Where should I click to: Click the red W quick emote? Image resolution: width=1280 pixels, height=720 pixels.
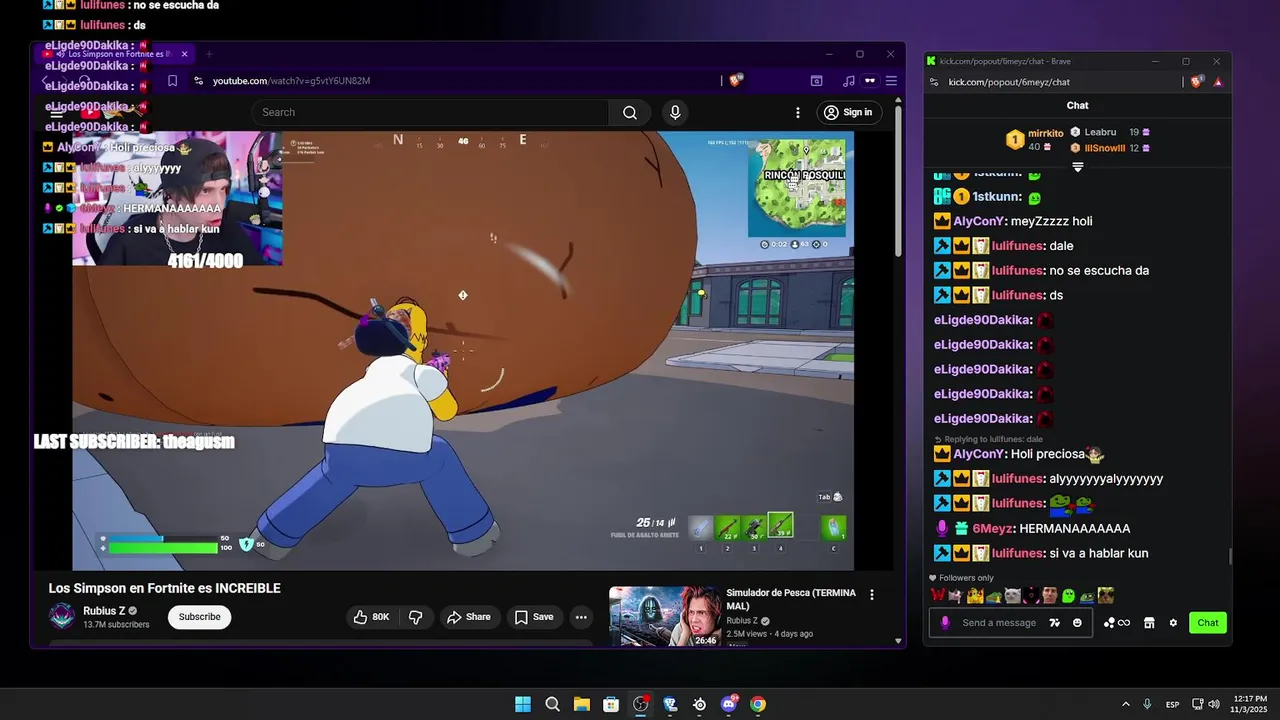pos(938,596)
